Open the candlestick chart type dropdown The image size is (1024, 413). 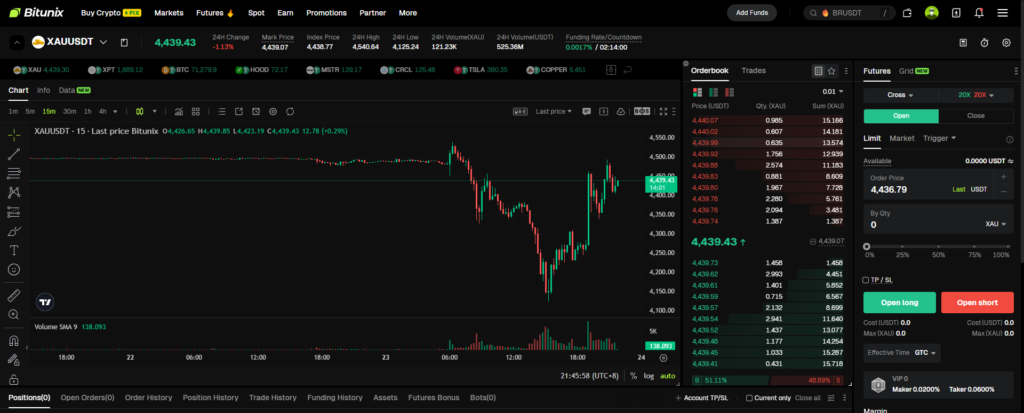(x=155, y=111)
